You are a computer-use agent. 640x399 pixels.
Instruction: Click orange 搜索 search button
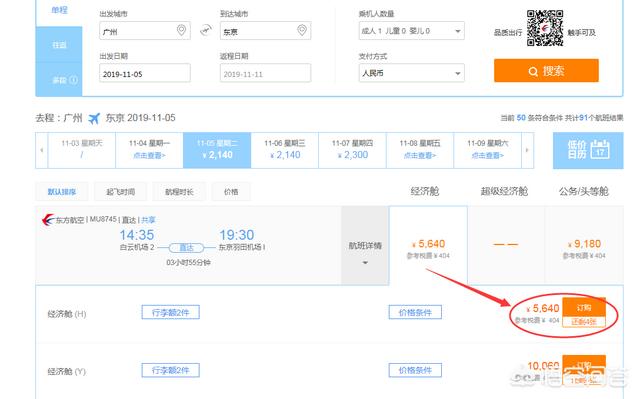pyautogui.click(x=546, y=71)
